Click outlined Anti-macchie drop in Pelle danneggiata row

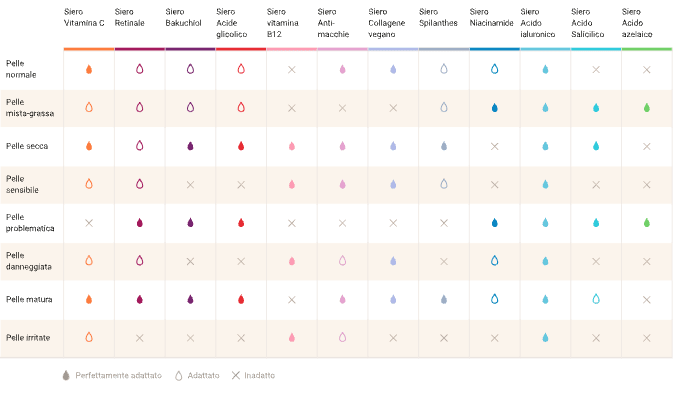click(343, 261)
